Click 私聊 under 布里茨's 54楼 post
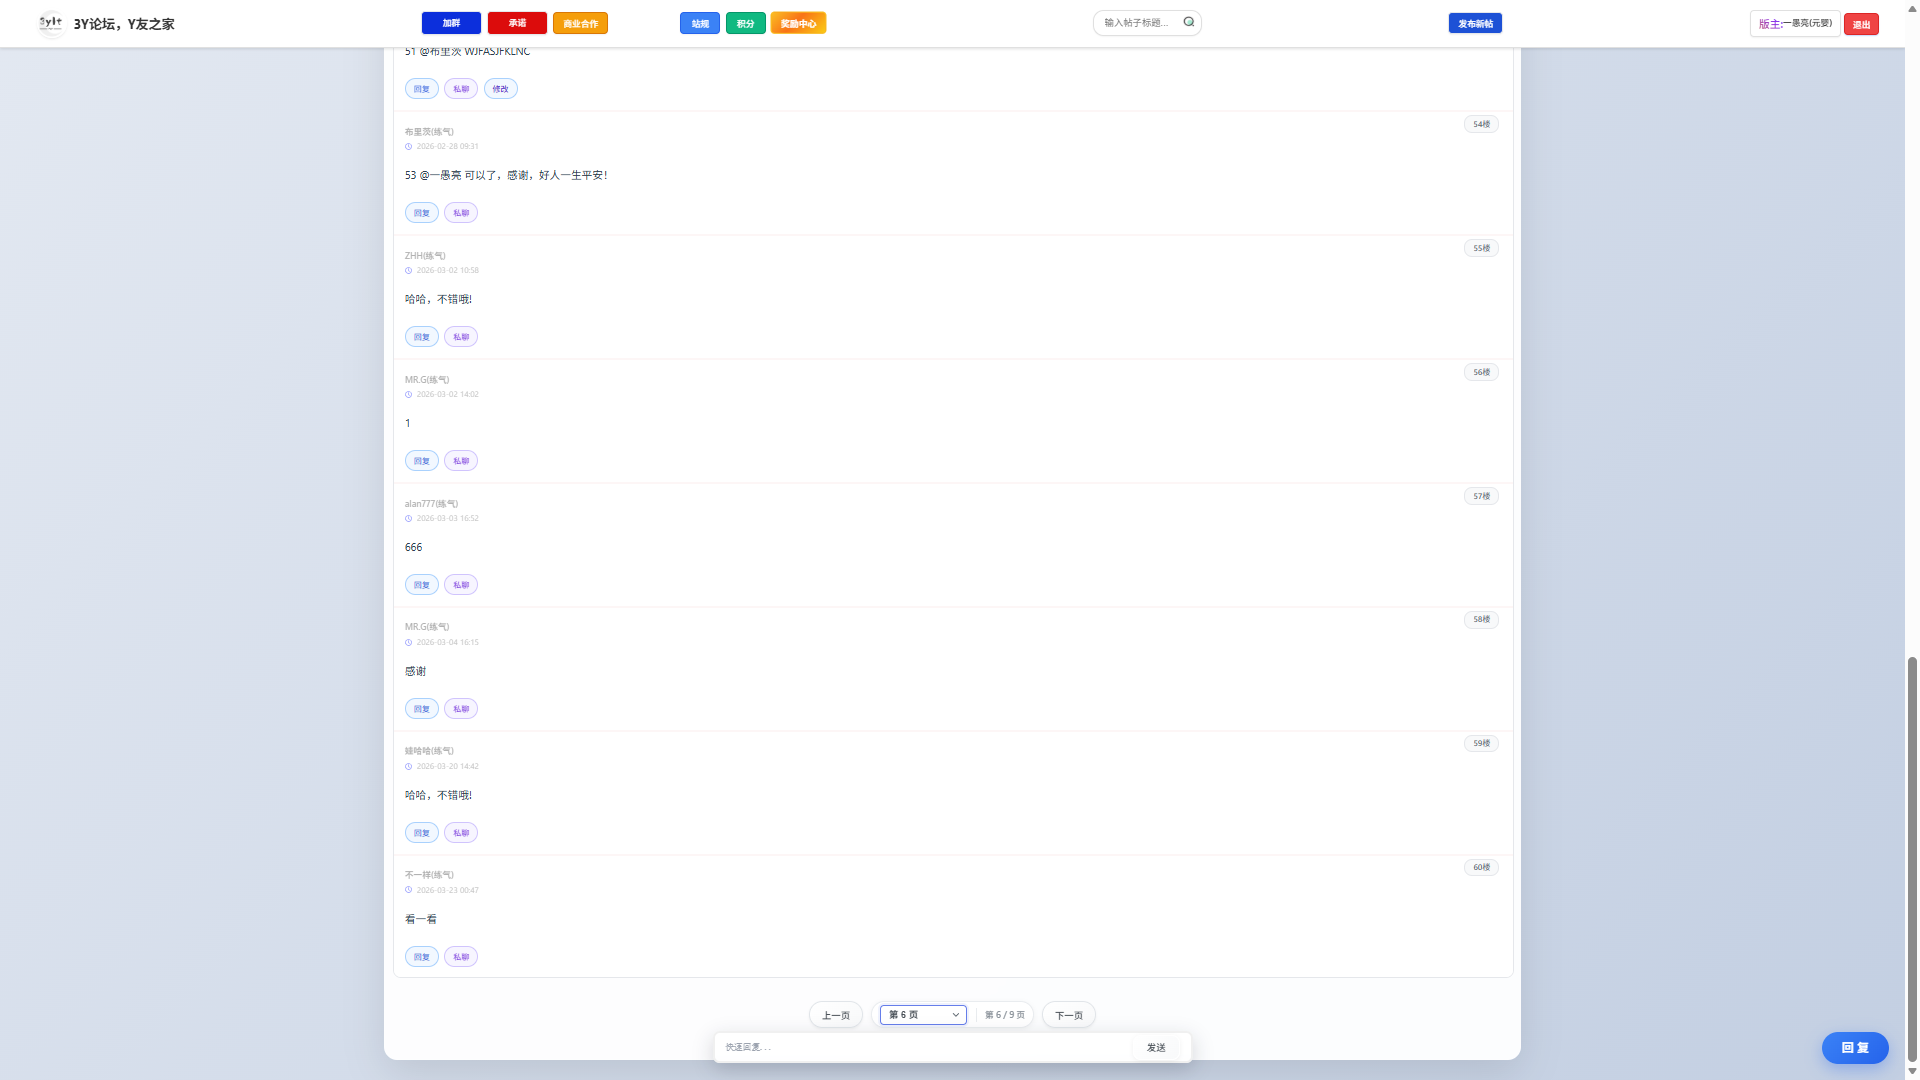The image size is (1920, 1080). pos(461,213)
